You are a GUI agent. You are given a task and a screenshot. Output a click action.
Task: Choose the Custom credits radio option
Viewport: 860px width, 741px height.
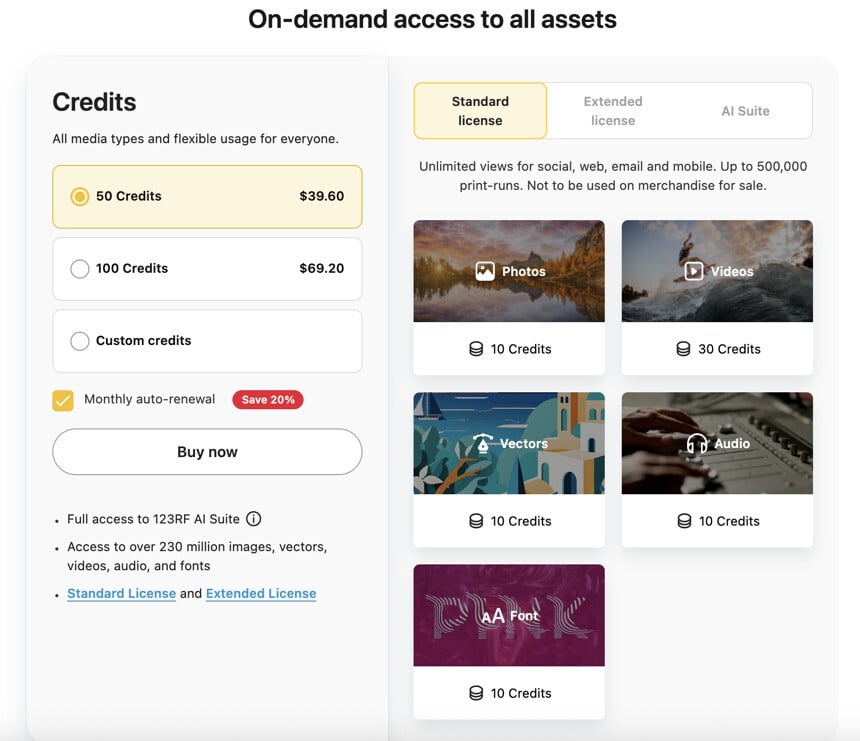[x=80, y=341]
